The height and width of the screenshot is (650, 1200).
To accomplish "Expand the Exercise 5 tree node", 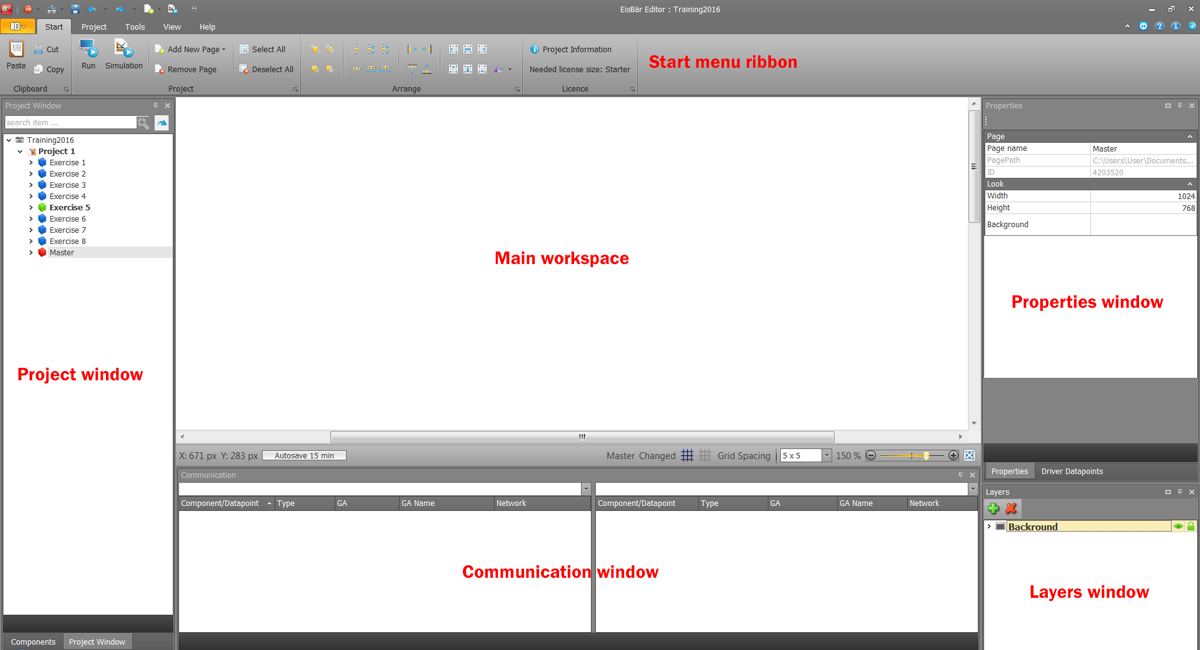I will (x=31, y=208).
